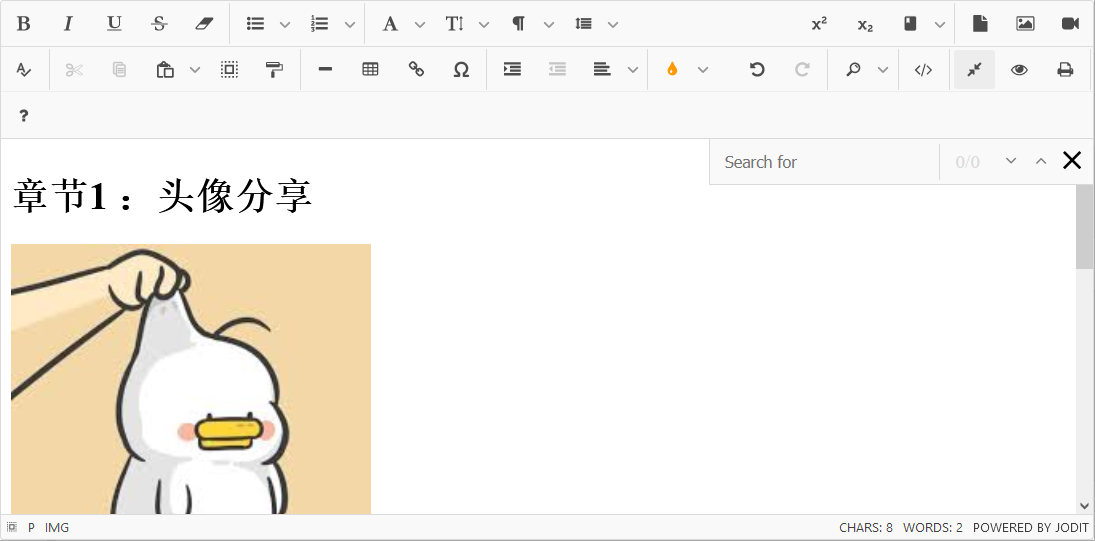This screenshot has width=1095, height=541.
Task: Expand the font family dropdown arrow
Action: click(420, 24)
